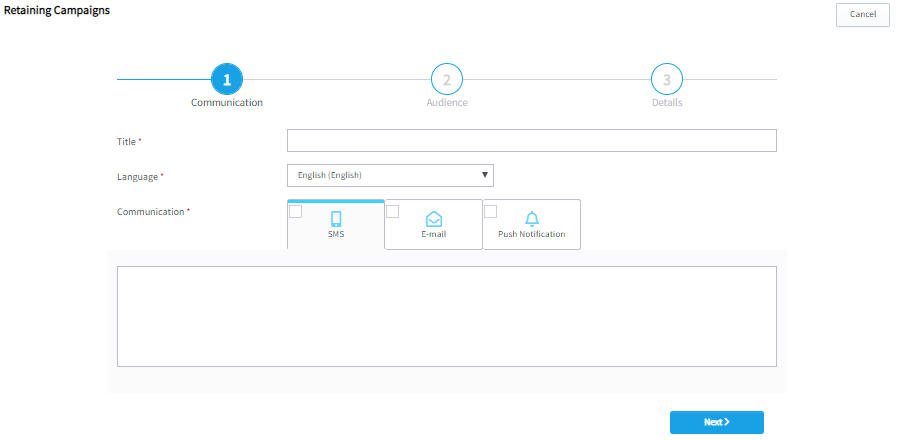
Task: Click the SMS phone icon
Action: [336, 219]
